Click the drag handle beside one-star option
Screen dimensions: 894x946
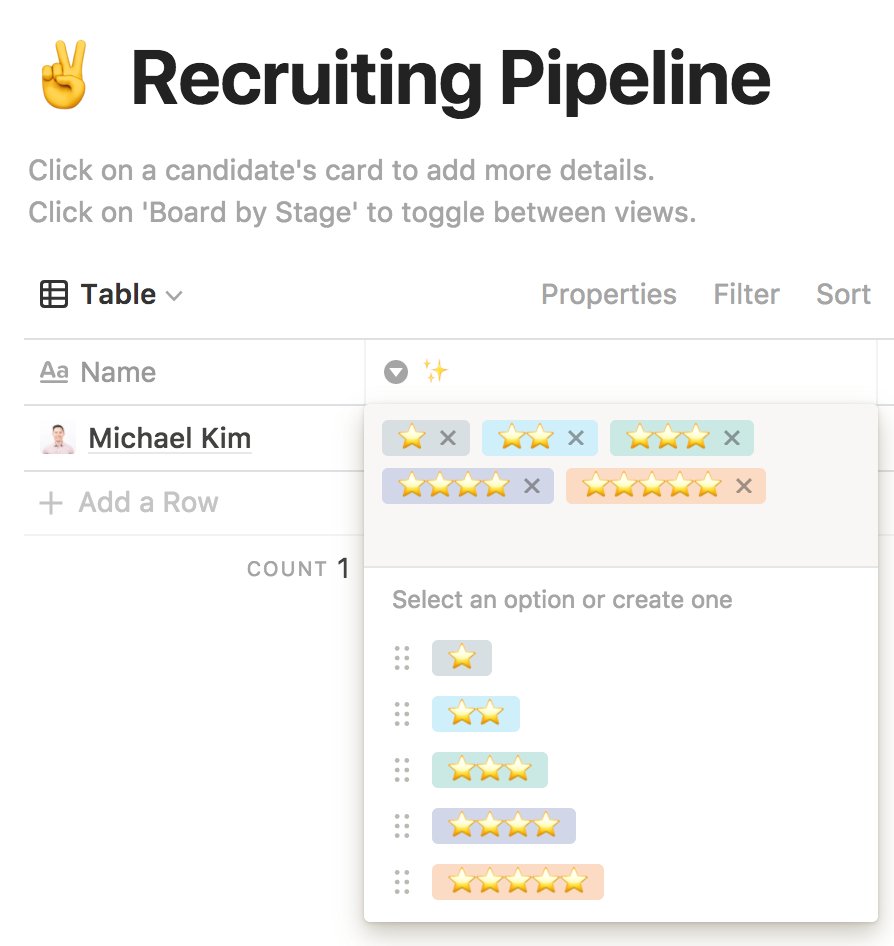402,658
